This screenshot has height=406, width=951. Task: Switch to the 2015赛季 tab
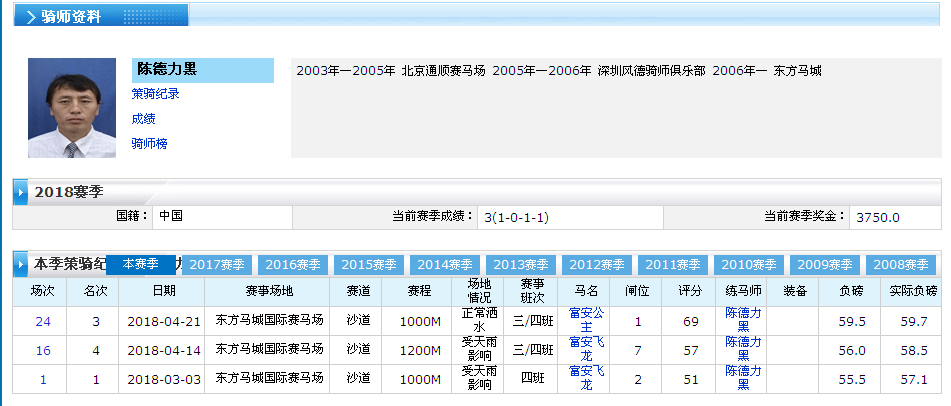coord(369,265)
